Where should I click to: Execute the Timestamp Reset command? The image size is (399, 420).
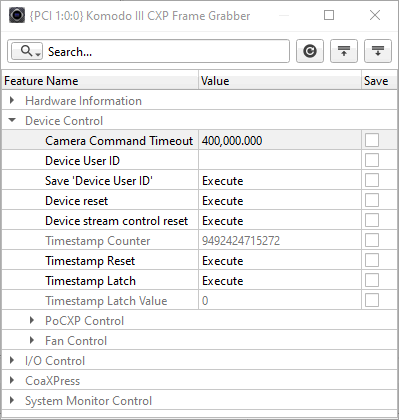[x=223, y=261]
